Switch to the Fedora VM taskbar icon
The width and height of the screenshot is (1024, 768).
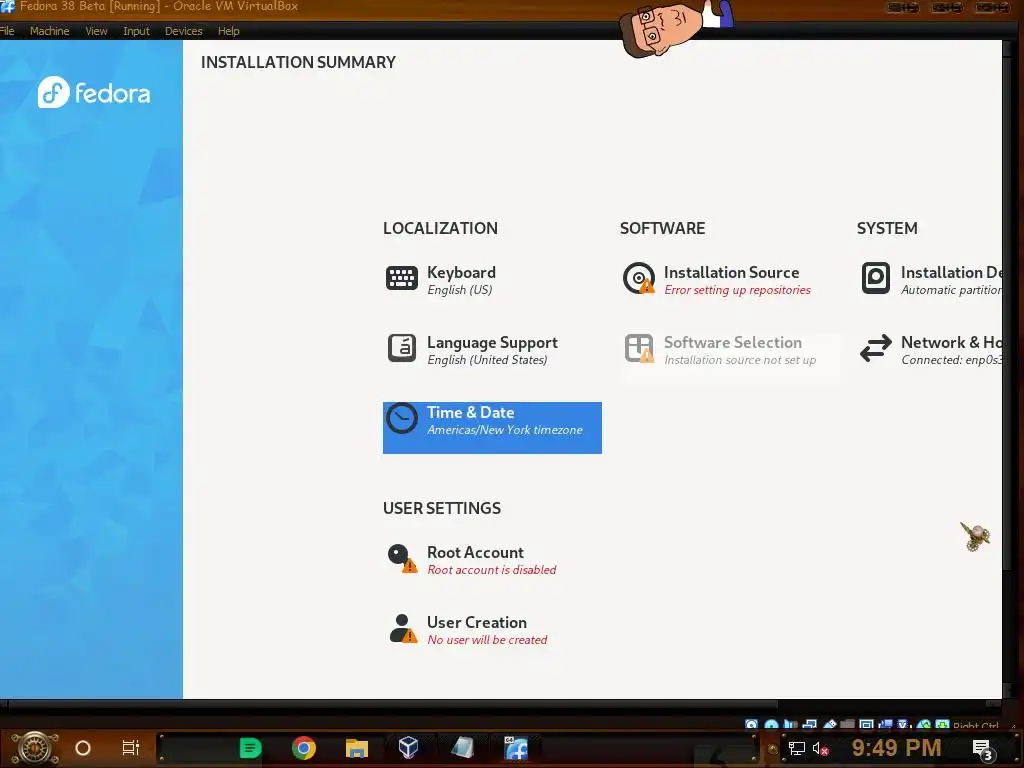point(516,748)
